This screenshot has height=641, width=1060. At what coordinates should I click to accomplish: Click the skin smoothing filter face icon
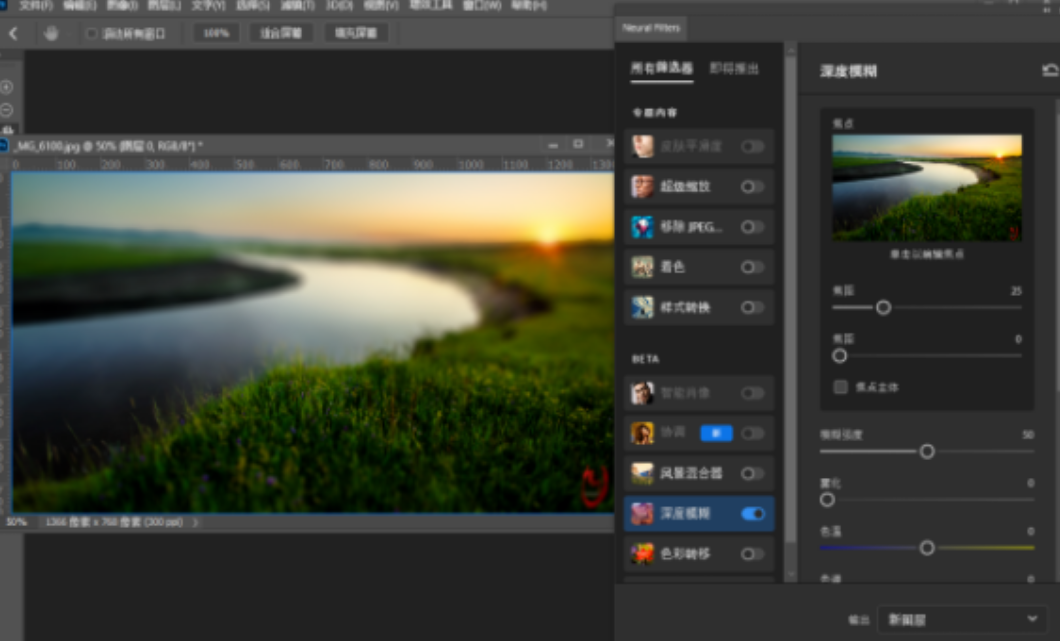[x=642, y=146]
